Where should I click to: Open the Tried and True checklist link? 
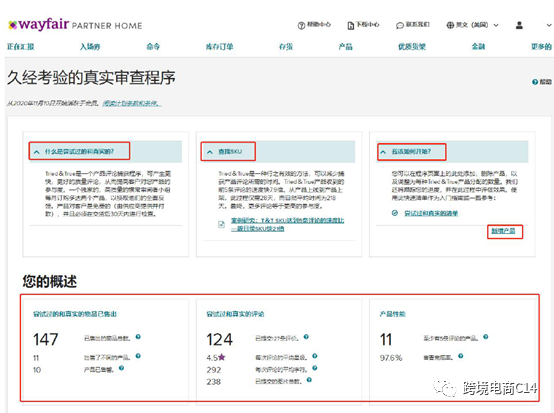(x=431, y=213)
